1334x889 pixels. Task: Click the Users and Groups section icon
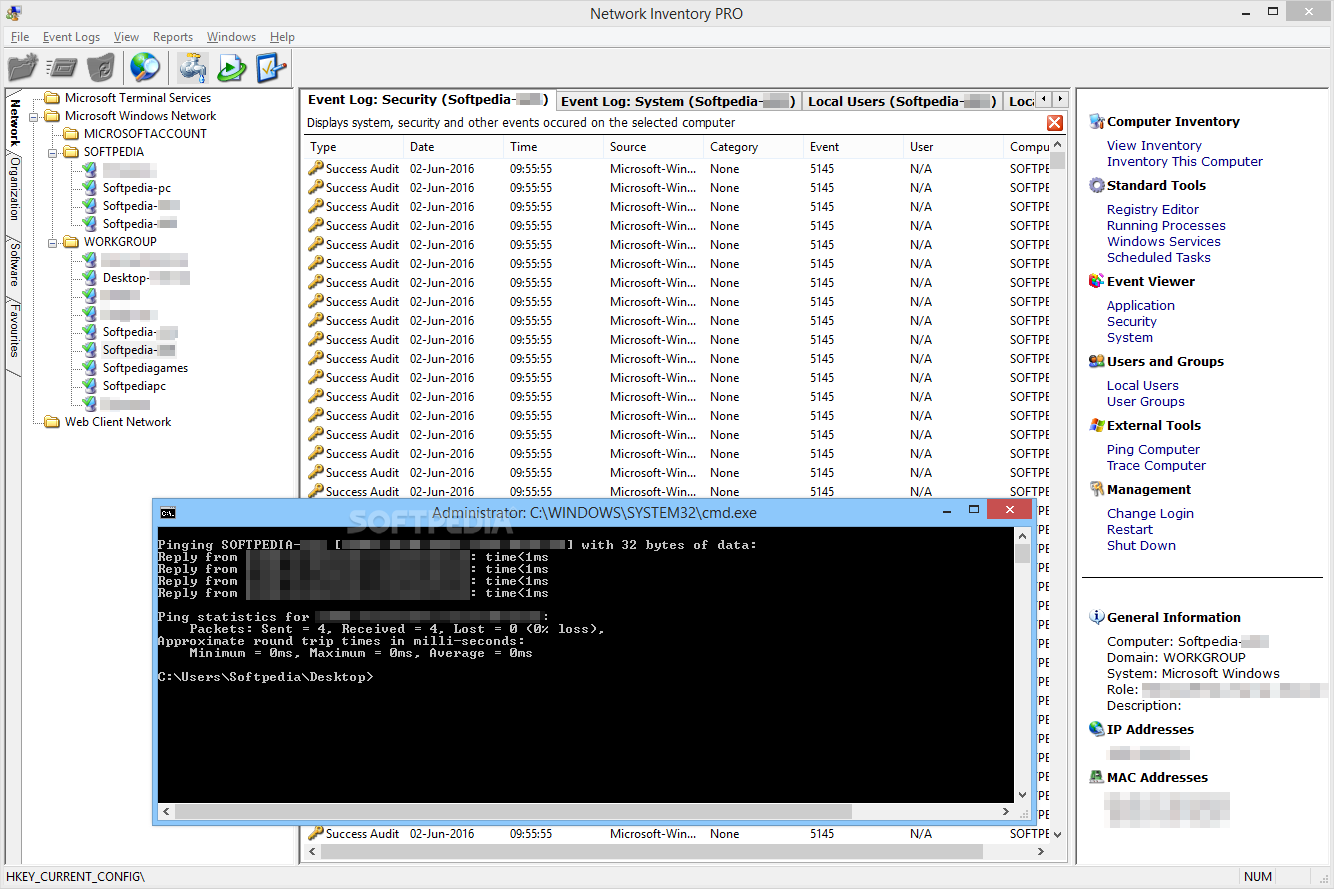(x=1096, y=361)
